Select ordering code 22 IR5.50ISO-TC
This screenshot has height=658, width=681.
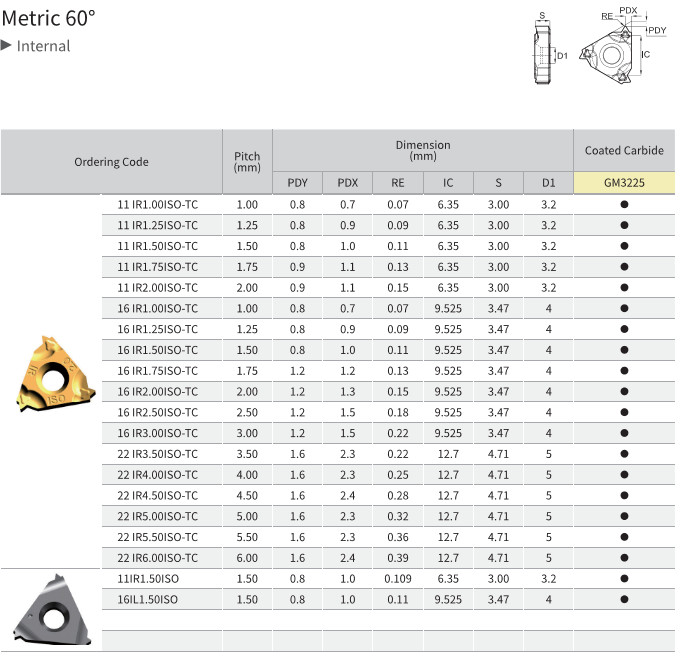[158, 537]
